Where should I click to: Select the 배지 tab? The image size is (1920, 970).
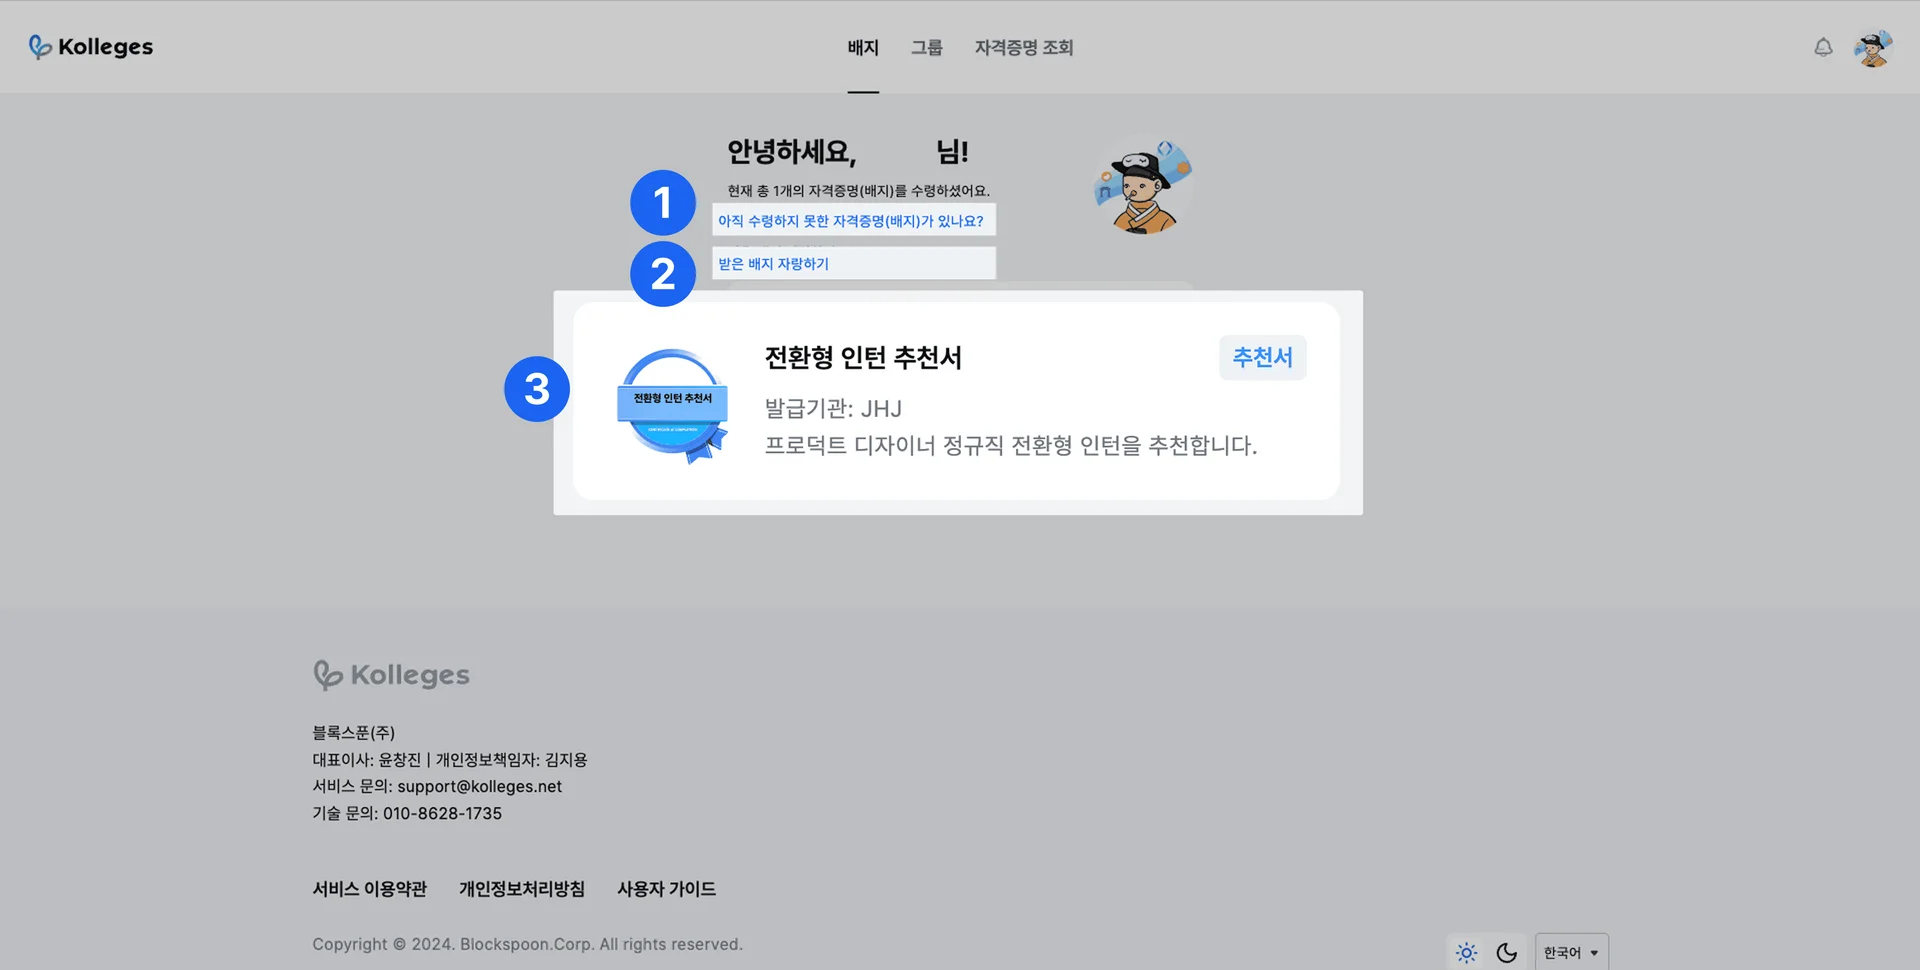pyautogui.click(x=863, y=48)
